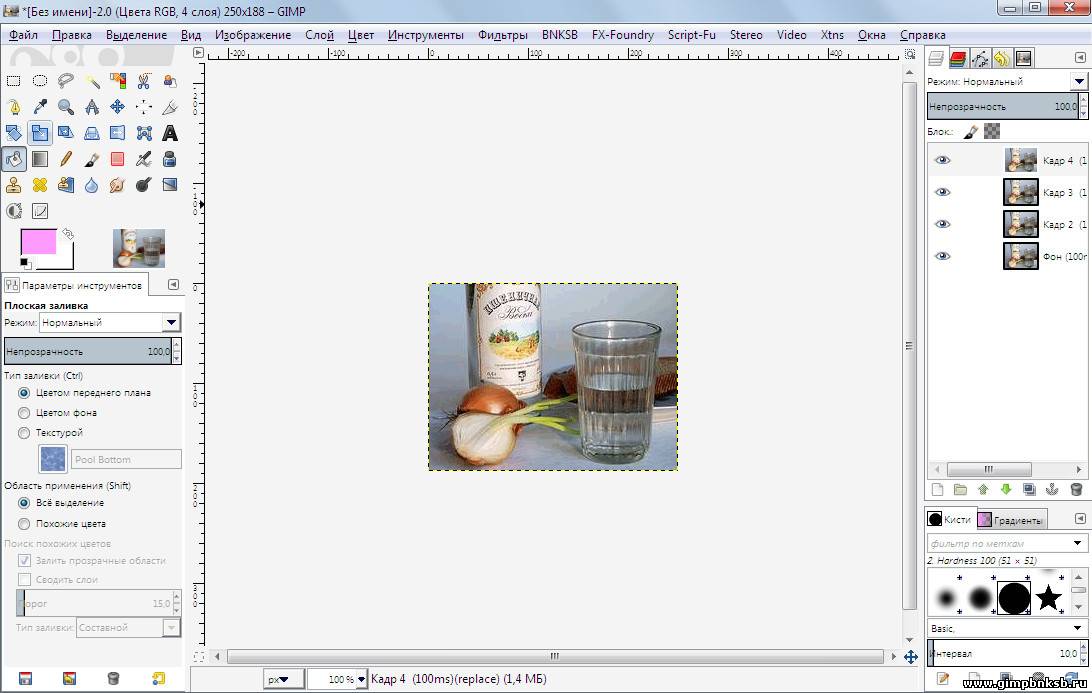The height and width of the screenshot is (693, 1092).
Task: Hide the Кадр 2 layer eye
Action: 942,224
